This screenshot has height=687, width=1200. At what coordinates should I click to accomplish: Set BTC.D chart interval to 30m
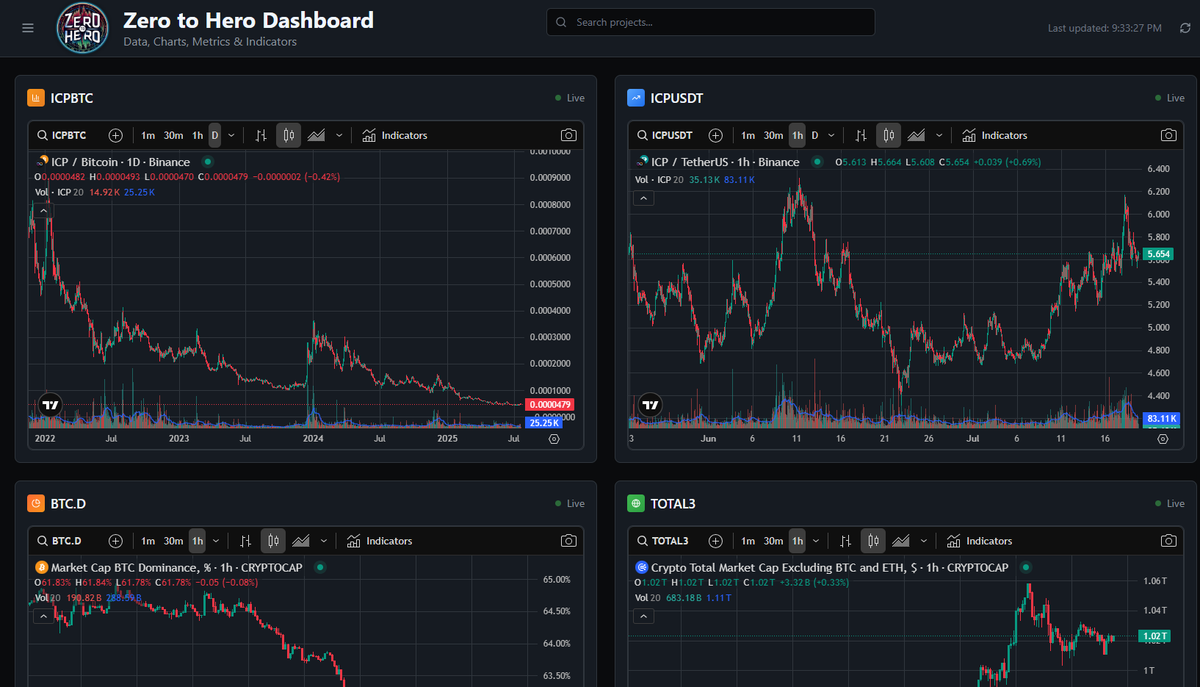[173, 541]
